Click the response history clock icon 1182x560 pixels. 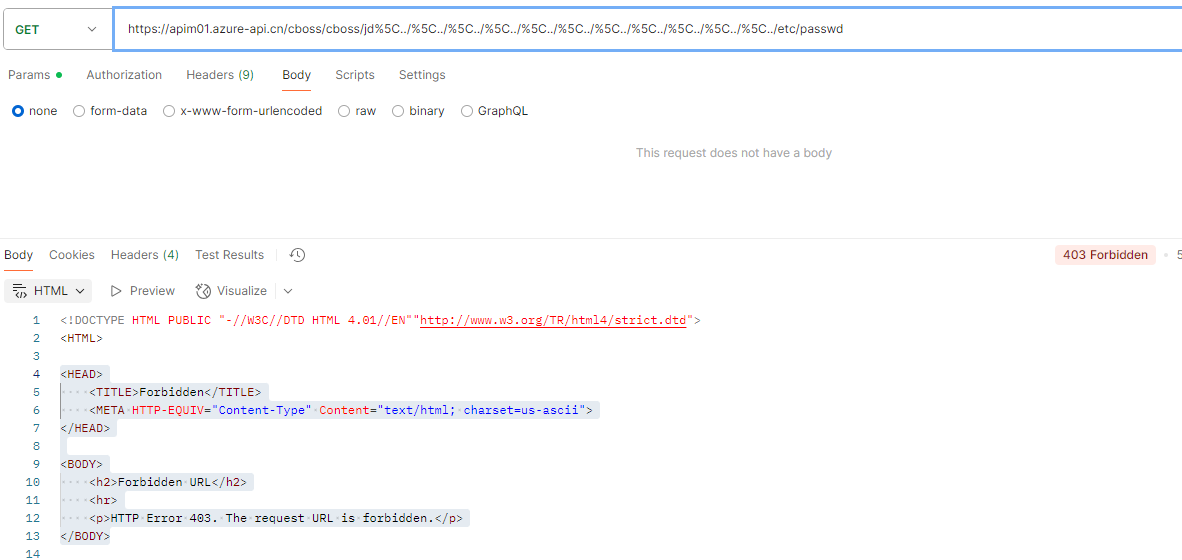click(298, 255)
